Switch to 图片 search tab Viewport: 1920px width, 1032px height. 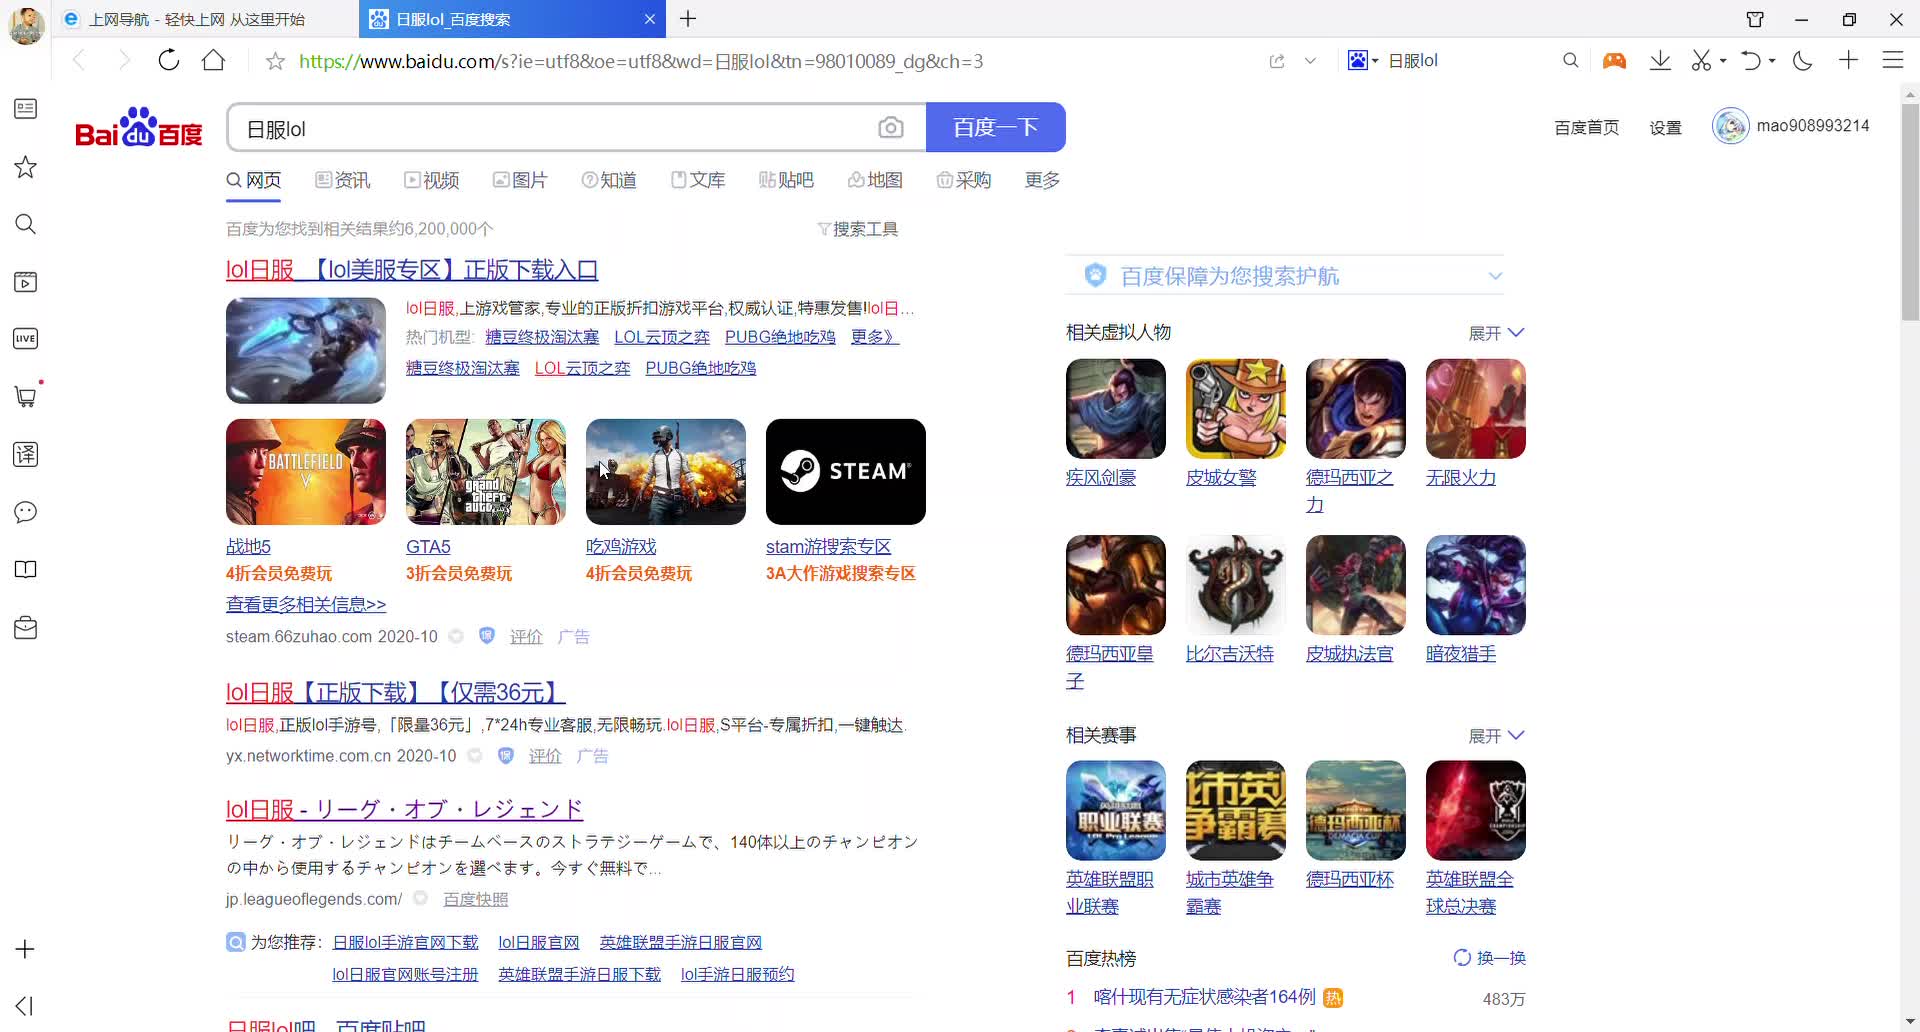click(520, 180)
